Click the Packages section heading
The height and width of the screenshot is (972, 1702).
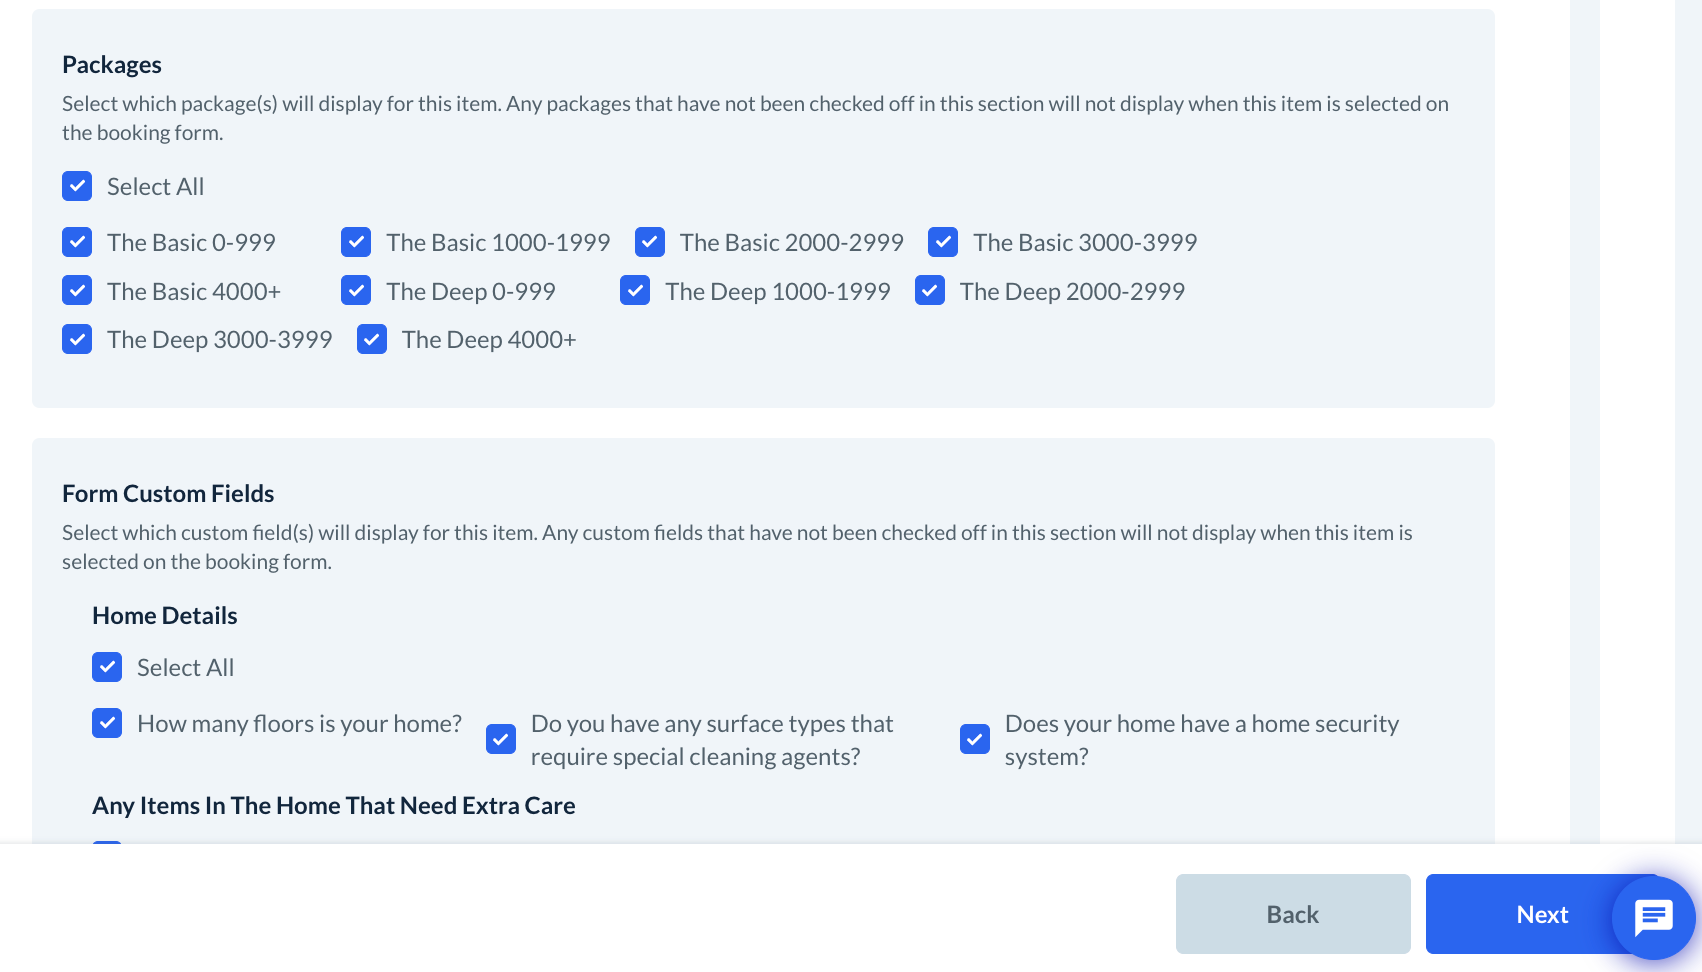[112, 65]
